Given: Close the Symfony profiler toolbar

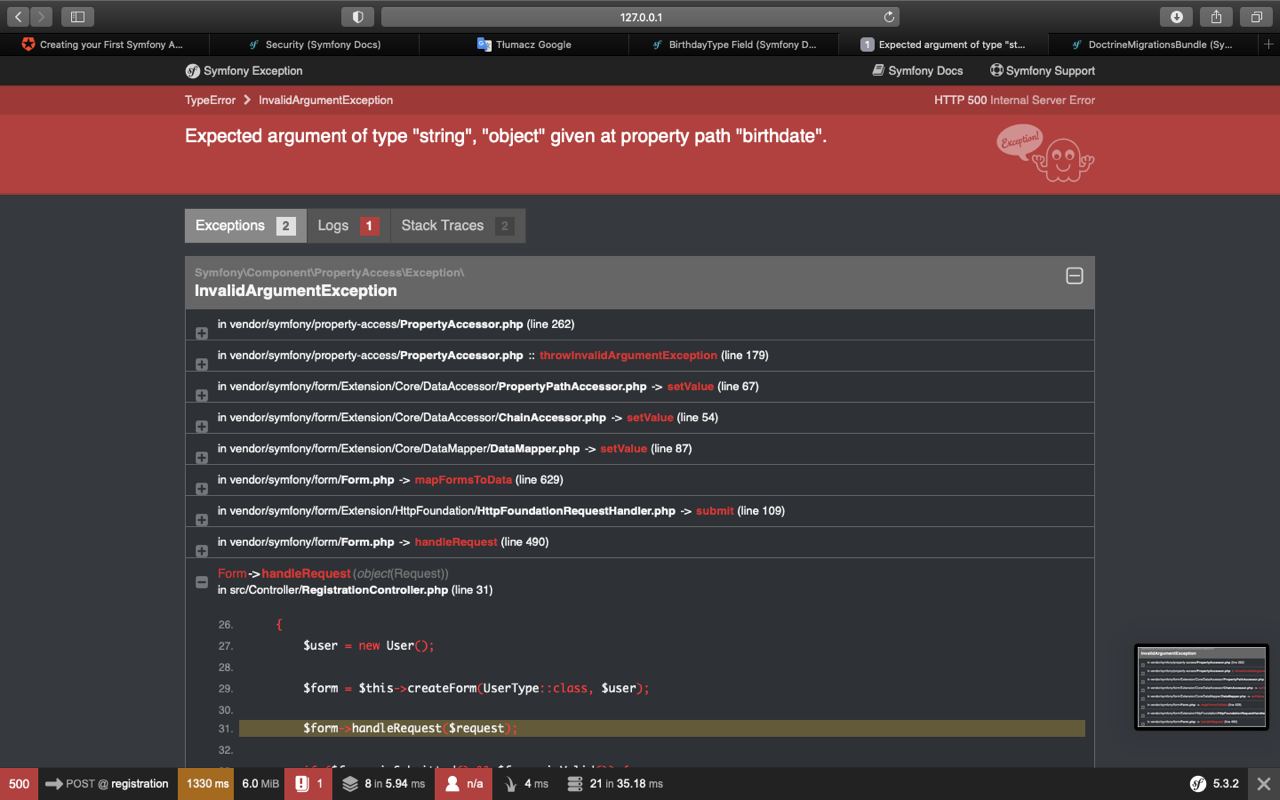Looking at the screenshot, I should tap(1264, 784).
